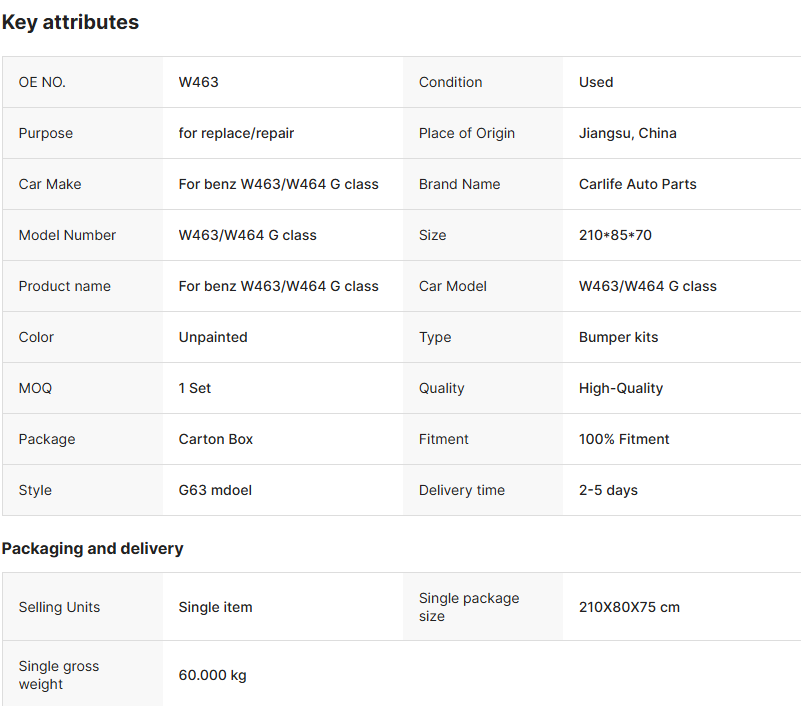
Task: Click the Packaging and delivery heading
Action: tap(92, 548)
